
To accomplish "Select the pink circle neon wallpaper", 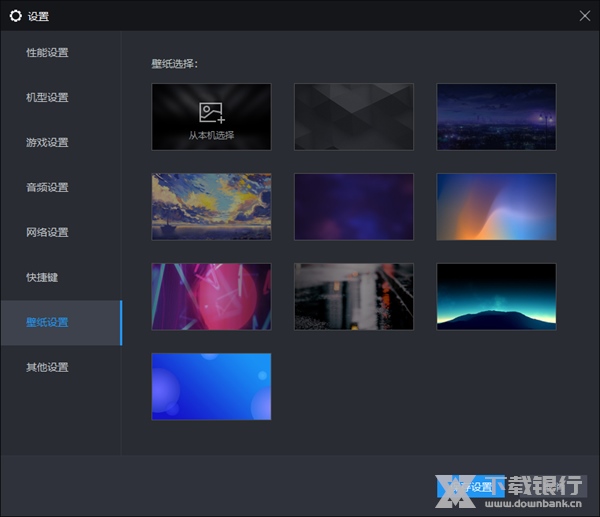I will click(x=211, y=297).
